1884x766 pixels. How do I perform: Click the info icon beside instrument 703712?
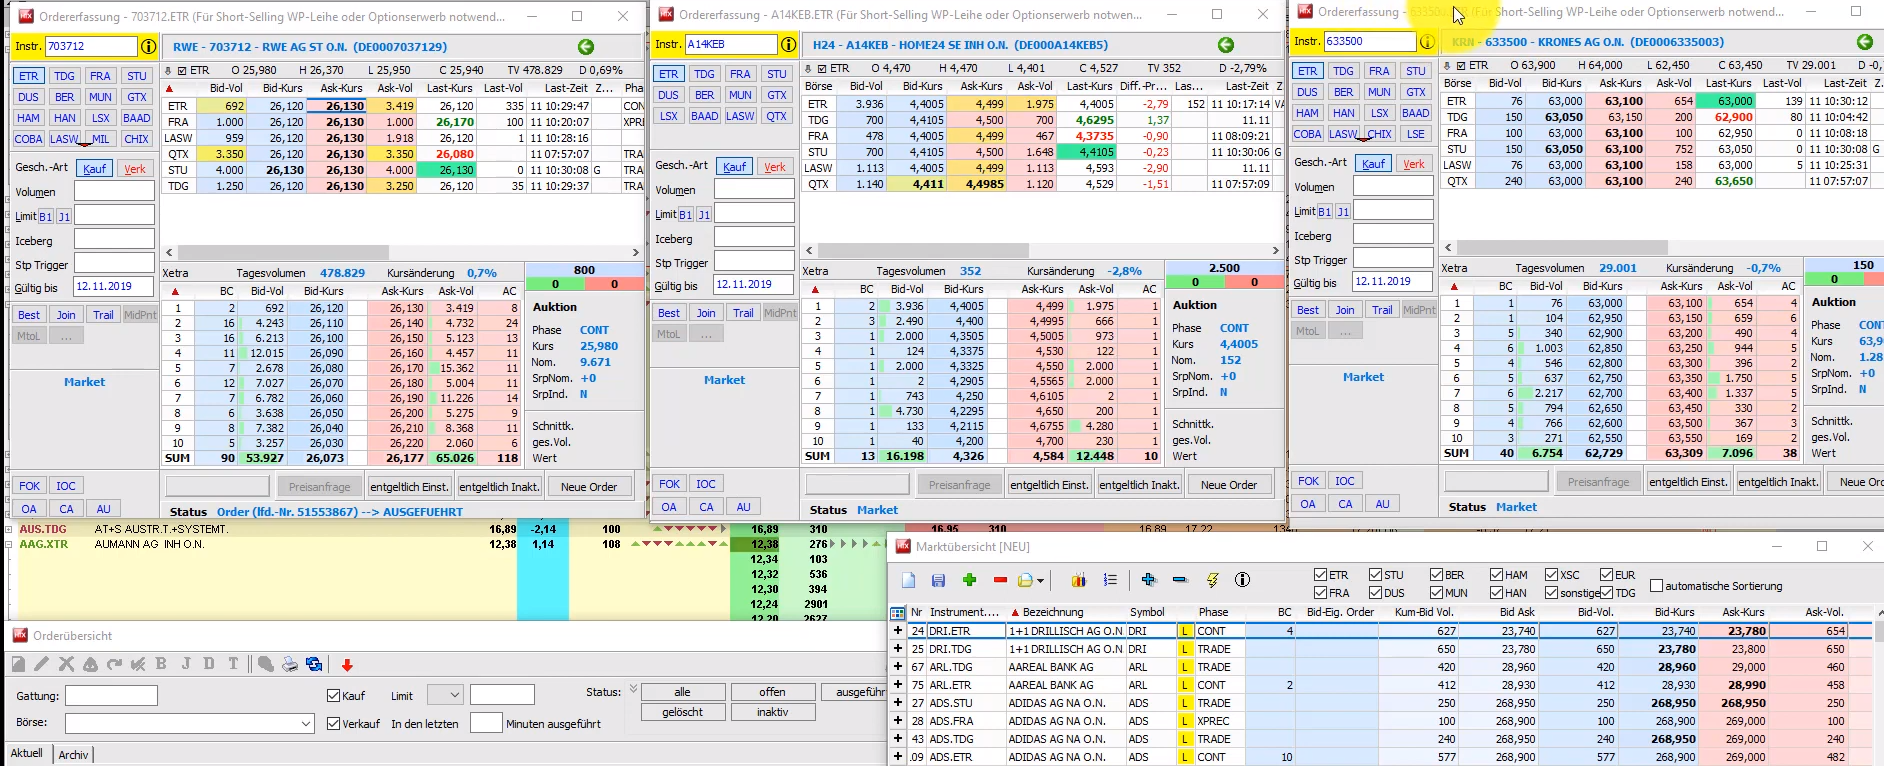point(148,47)
